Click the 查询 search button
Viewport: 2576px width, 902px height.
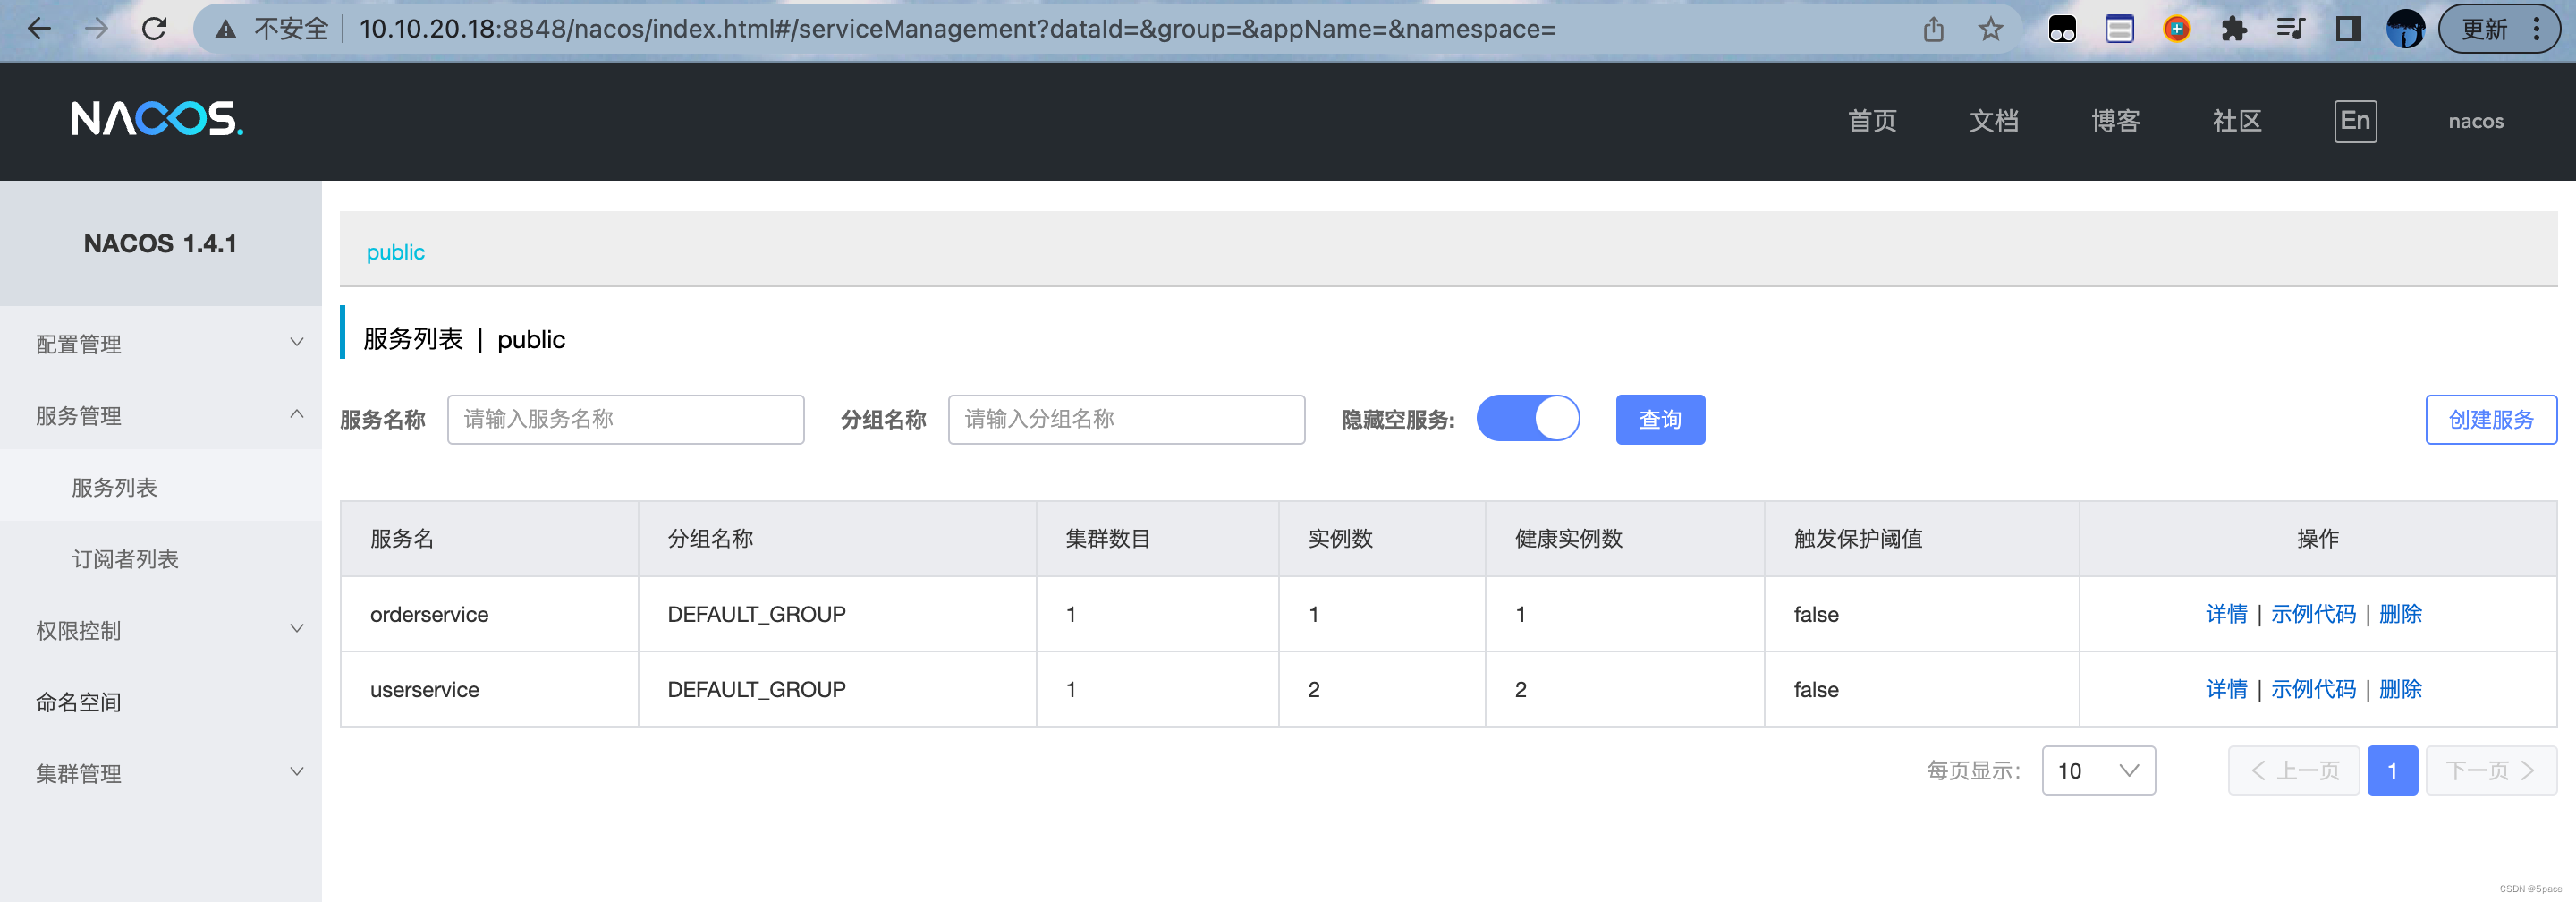click(1660, 419)
